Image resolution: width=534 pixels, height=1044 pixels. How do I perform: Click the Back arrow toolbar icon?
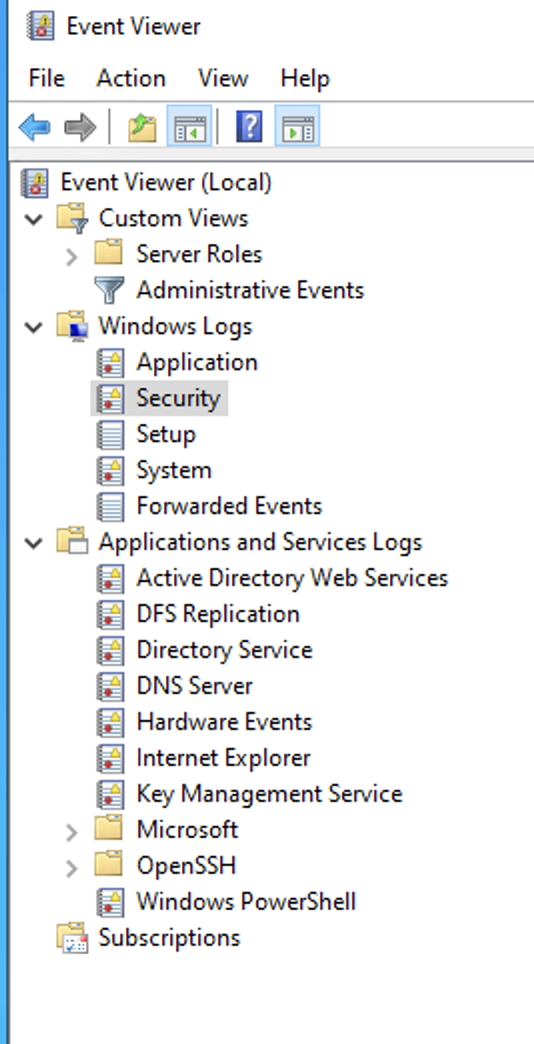pos(35,127)
